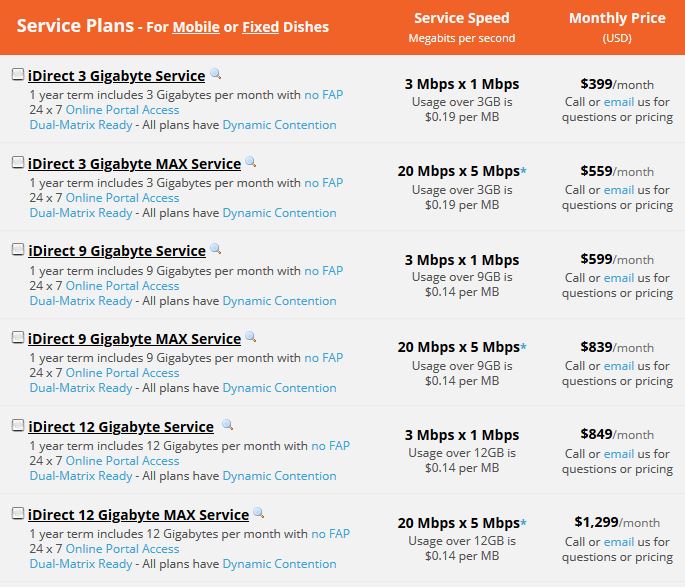685x587 pixels.
Task: Open the iDirect 3 Gigabyte MAX Service title
Action: (x=135, y=164)
